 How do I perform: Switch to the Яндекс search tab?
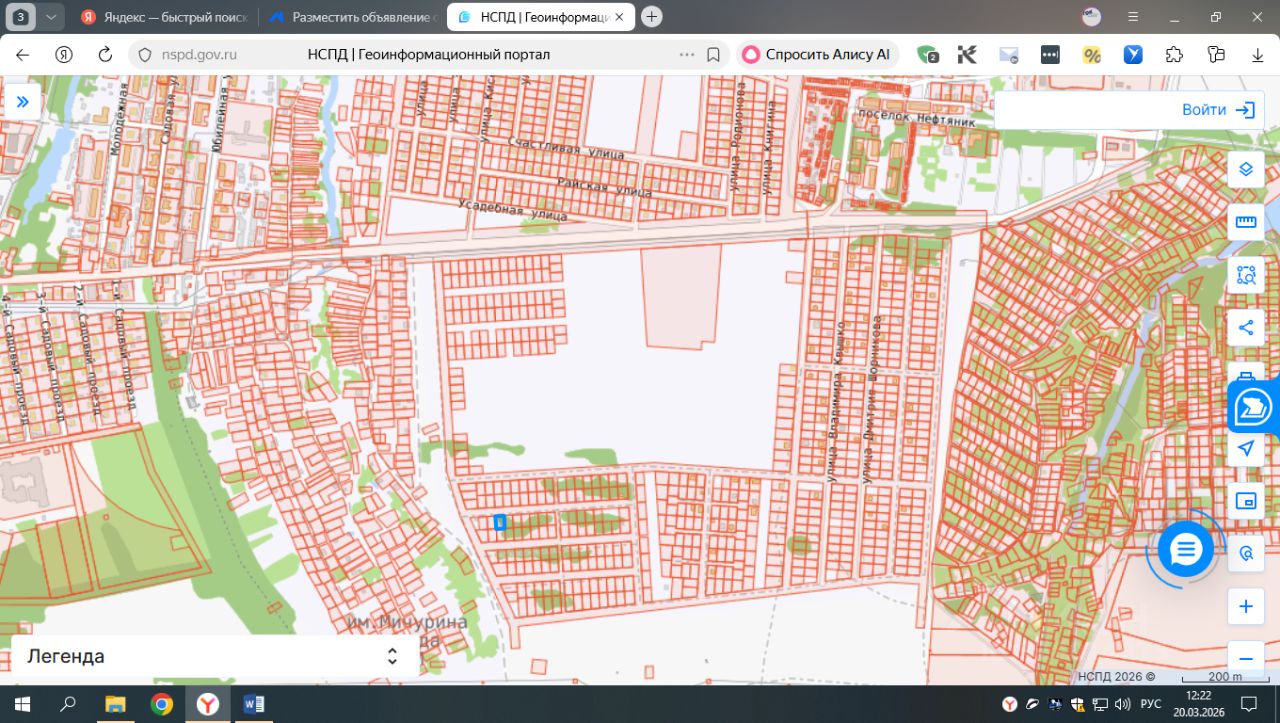[x=165, y=17]
